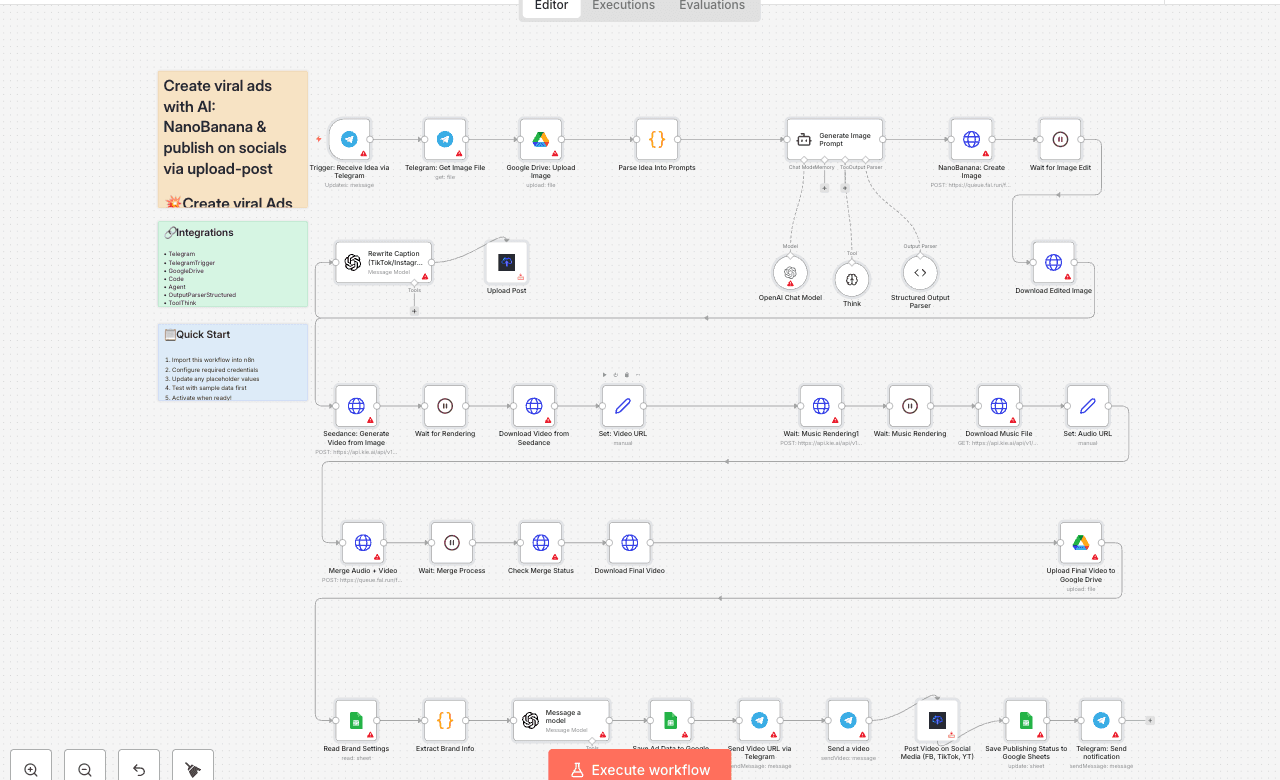The height and width of the screenshot is (780, 1280).
Task: Switch to the Executions tab
Action: 622,6
